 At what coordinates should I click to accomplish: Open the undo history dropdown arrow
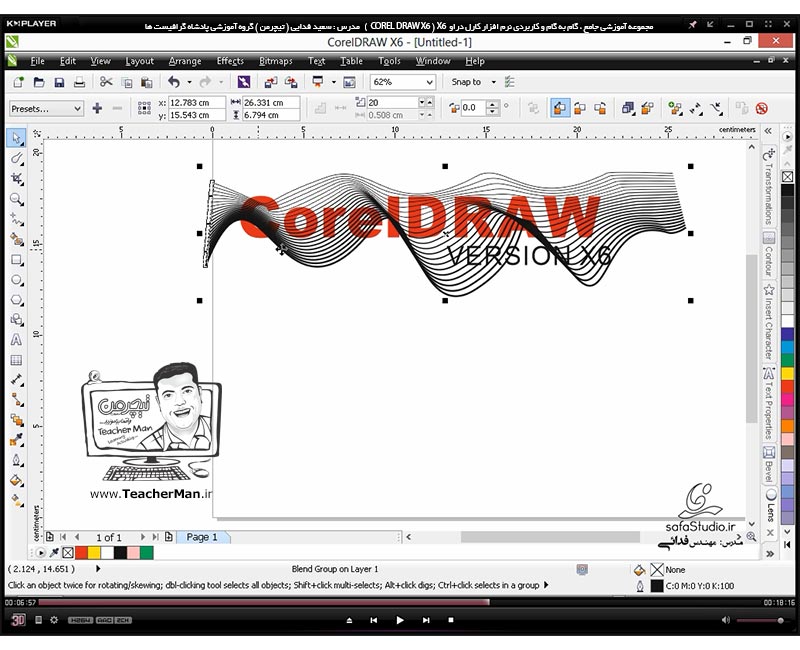pos(189,82)
